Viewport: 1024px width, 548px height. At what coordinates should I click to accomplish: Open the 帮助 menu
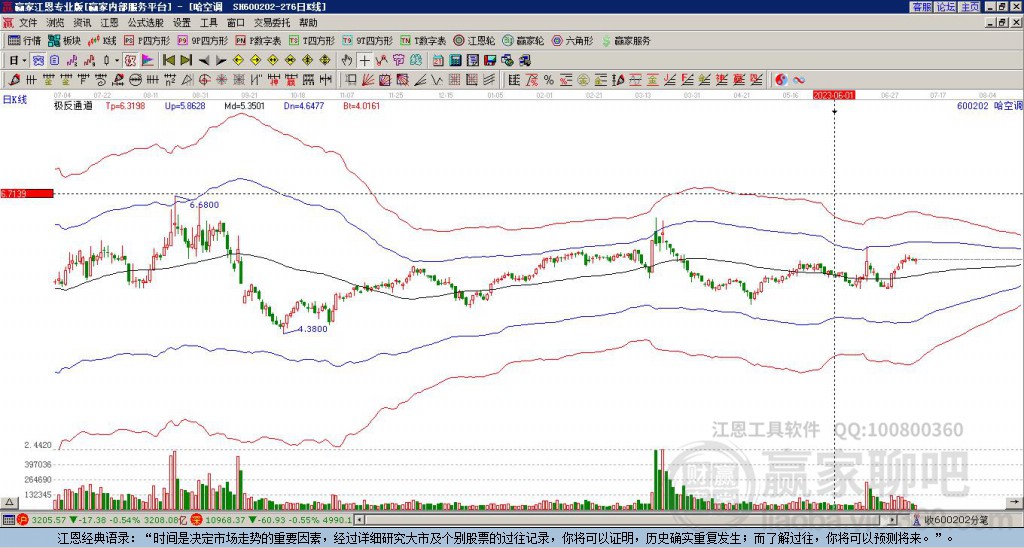point(308,23)
